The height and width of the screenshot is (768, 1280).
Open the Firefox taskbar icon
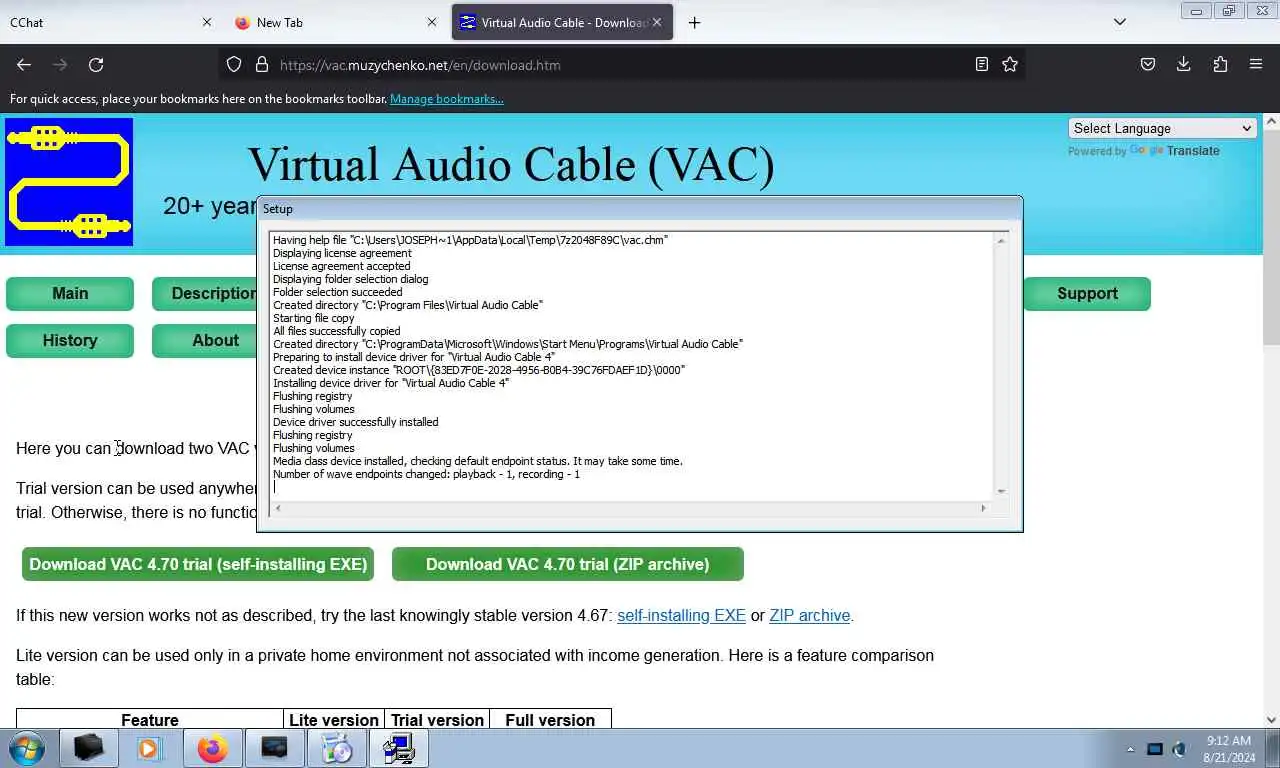(212, 748)
